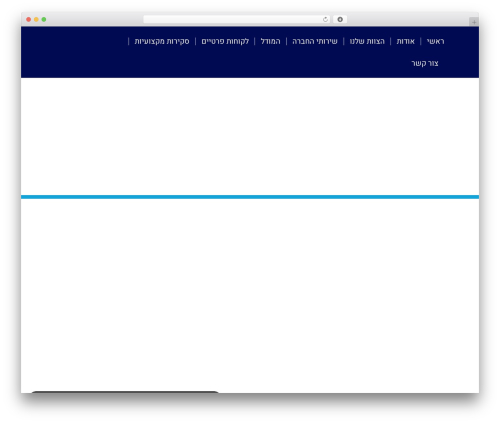Open a new tab with plus button
Screen dimensions: 500x423
click(474, 22)
